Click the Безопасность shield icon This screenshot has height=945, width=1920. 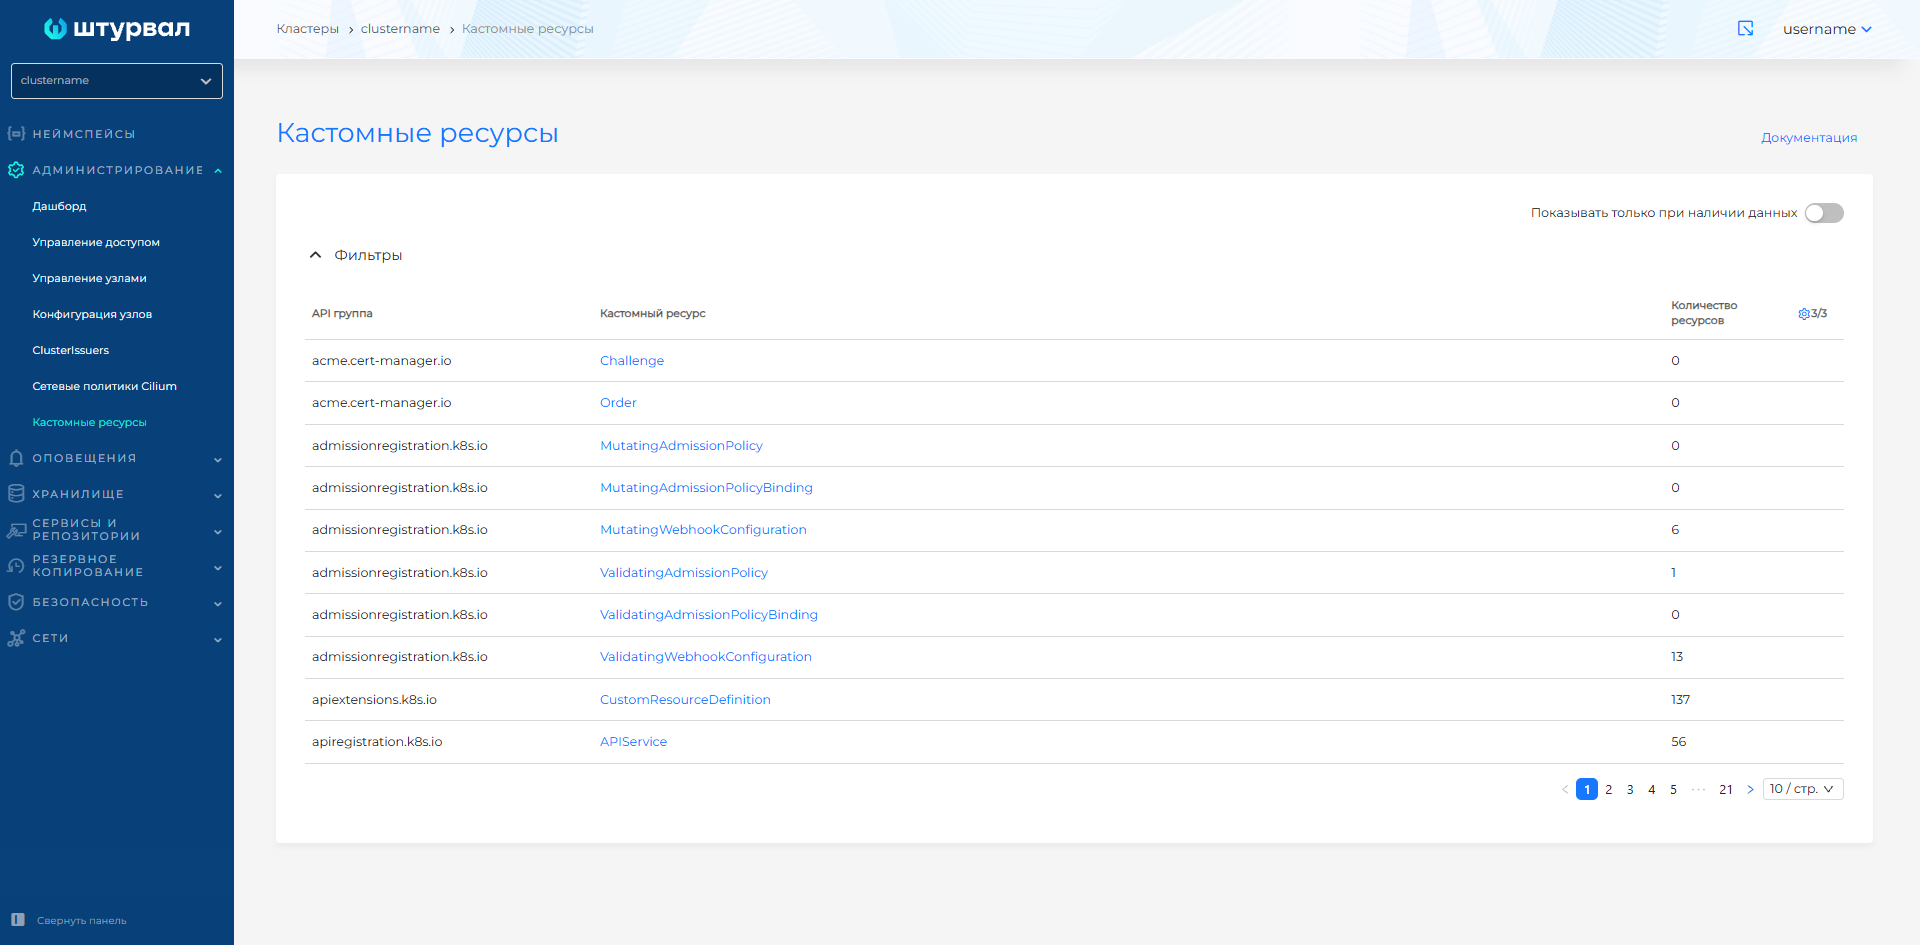[16, 602]
